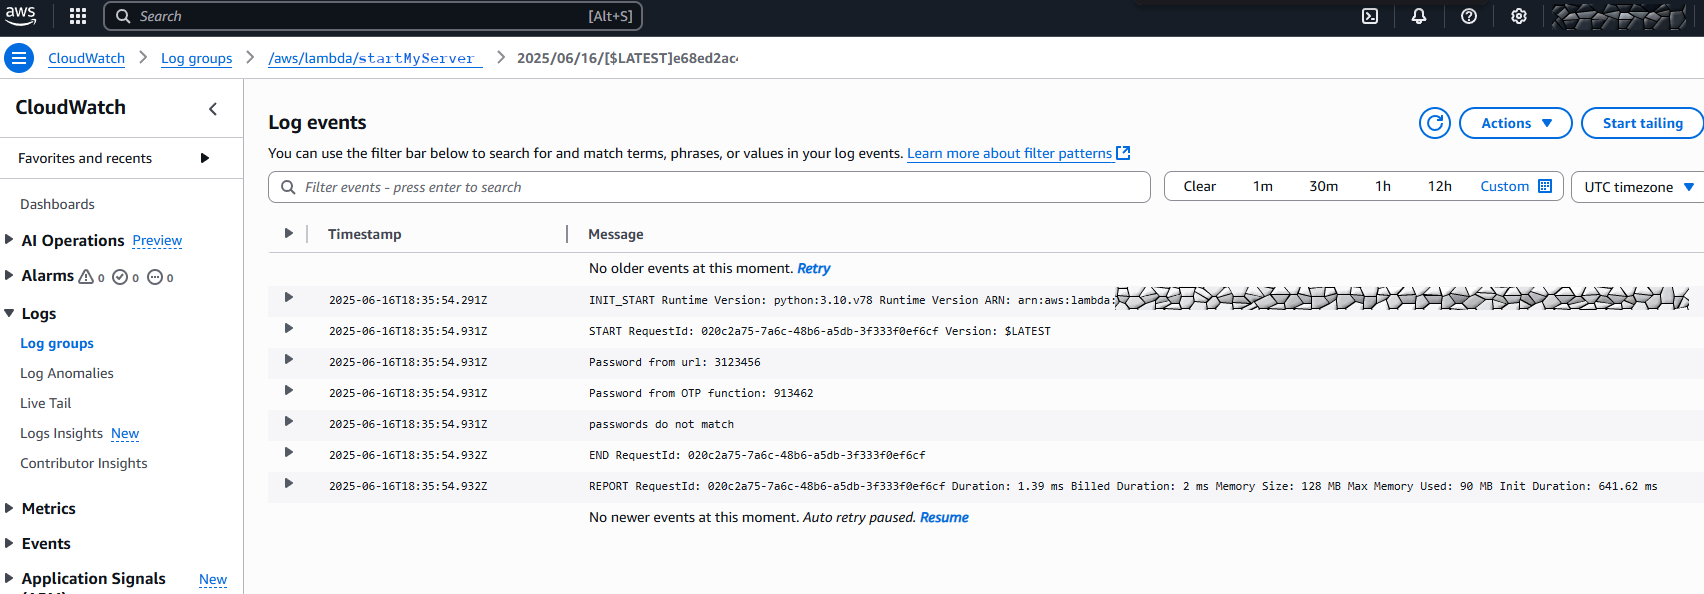
Task: Expand the Metrics section
Action: tap(9, 508)
